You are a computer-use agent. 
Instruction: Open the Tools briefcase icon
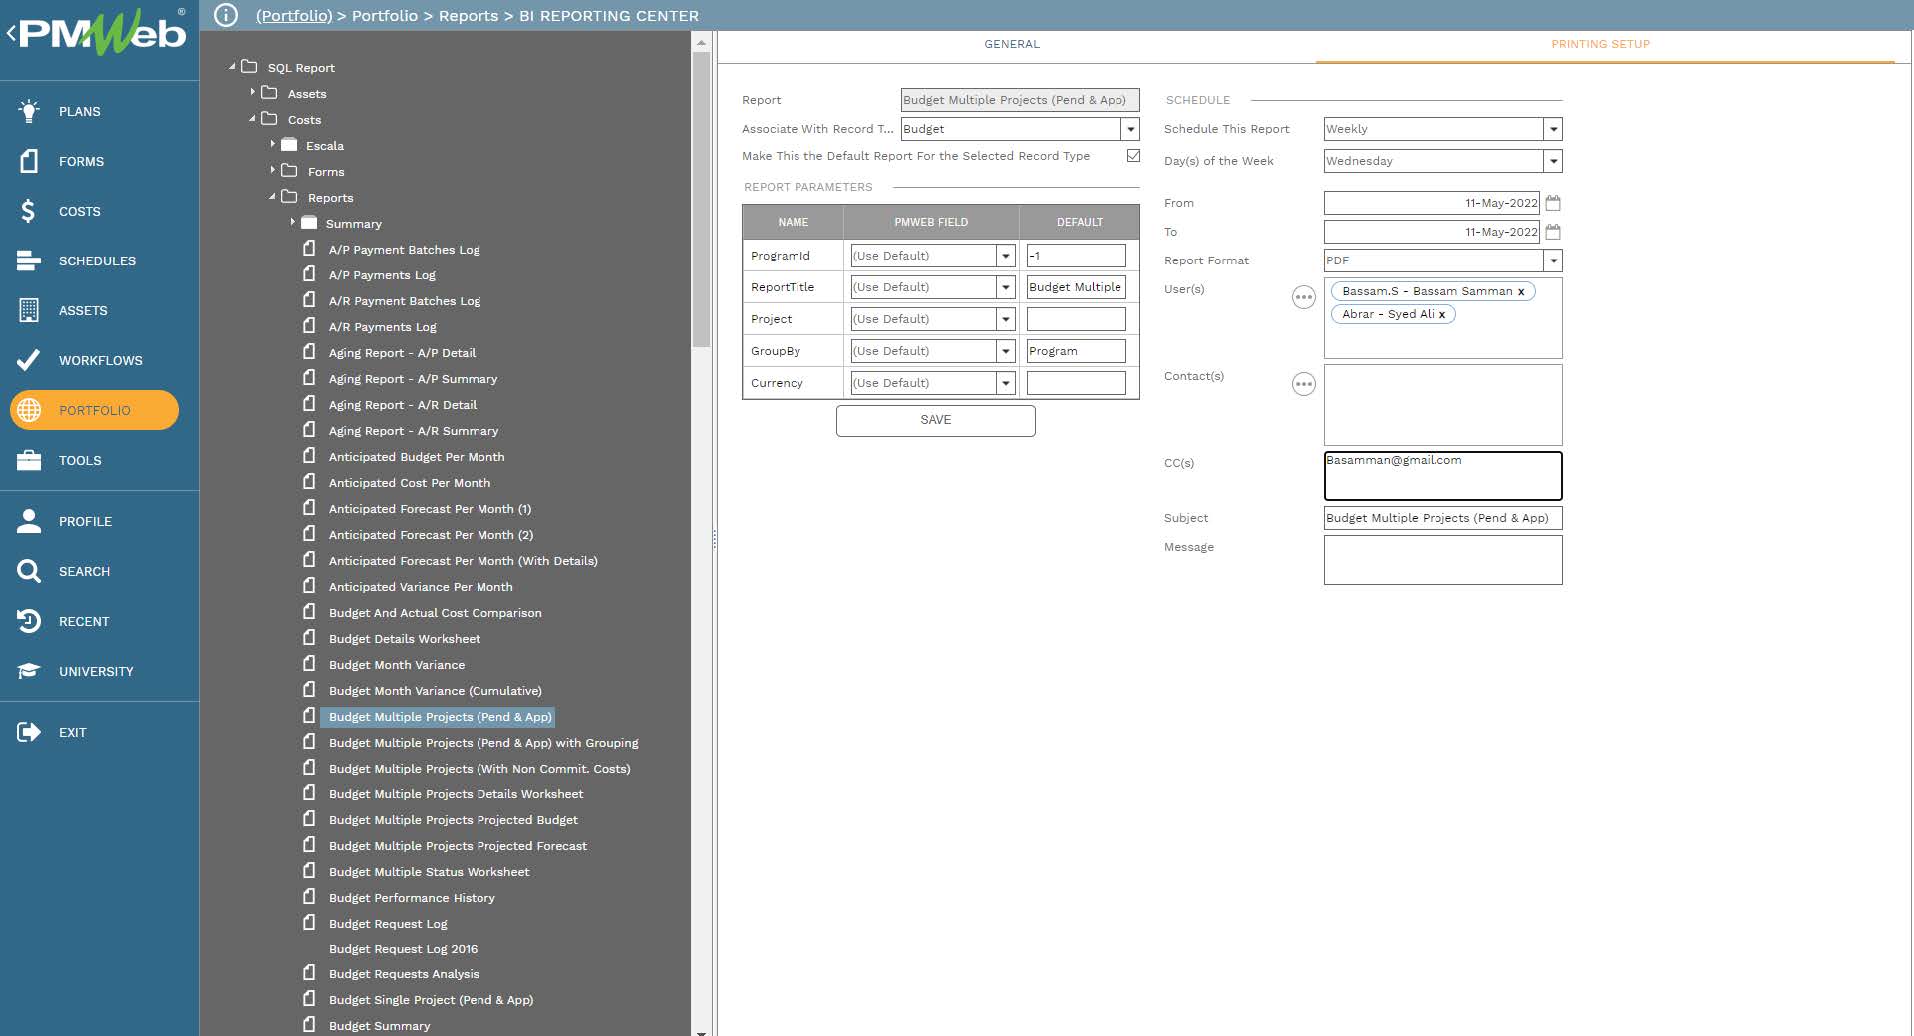pyautogui.click(x=29, y=460)
